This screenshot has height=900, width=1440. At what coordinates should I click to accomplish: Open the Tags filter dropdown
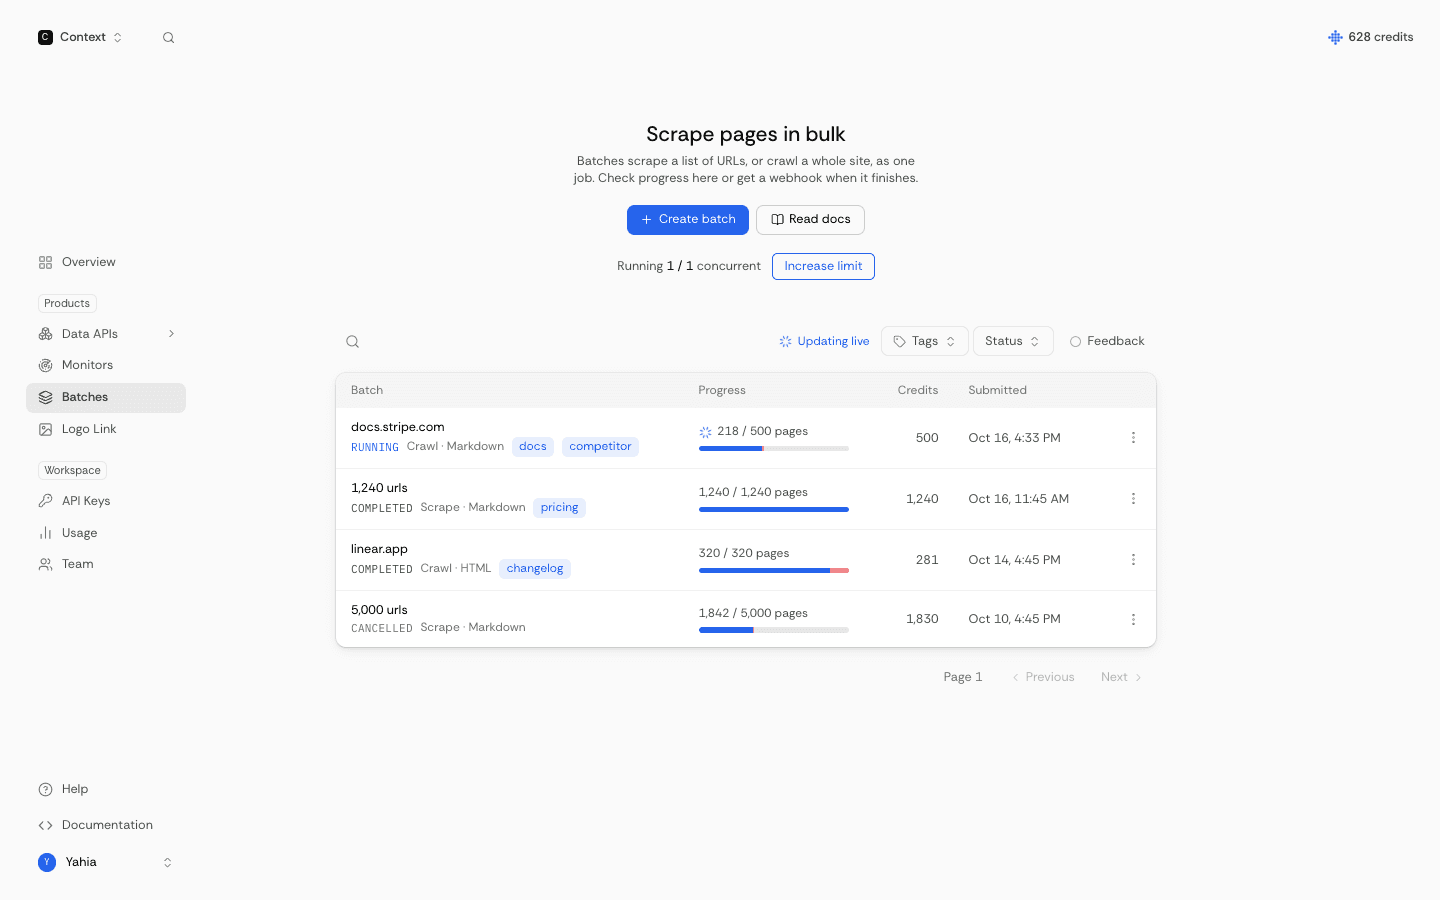925,341
